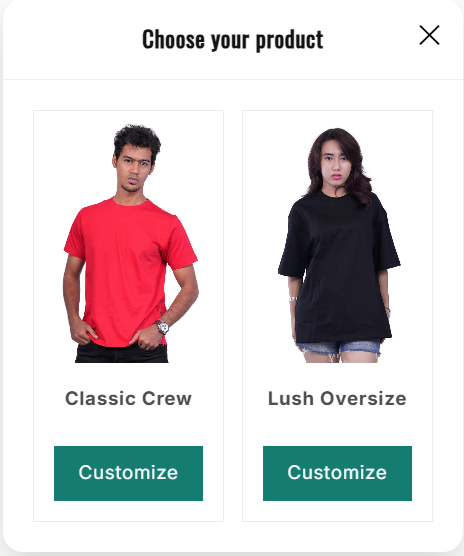Tap the Classic Crew text label
Screen dimensions: 464x556
click(128, 398)
